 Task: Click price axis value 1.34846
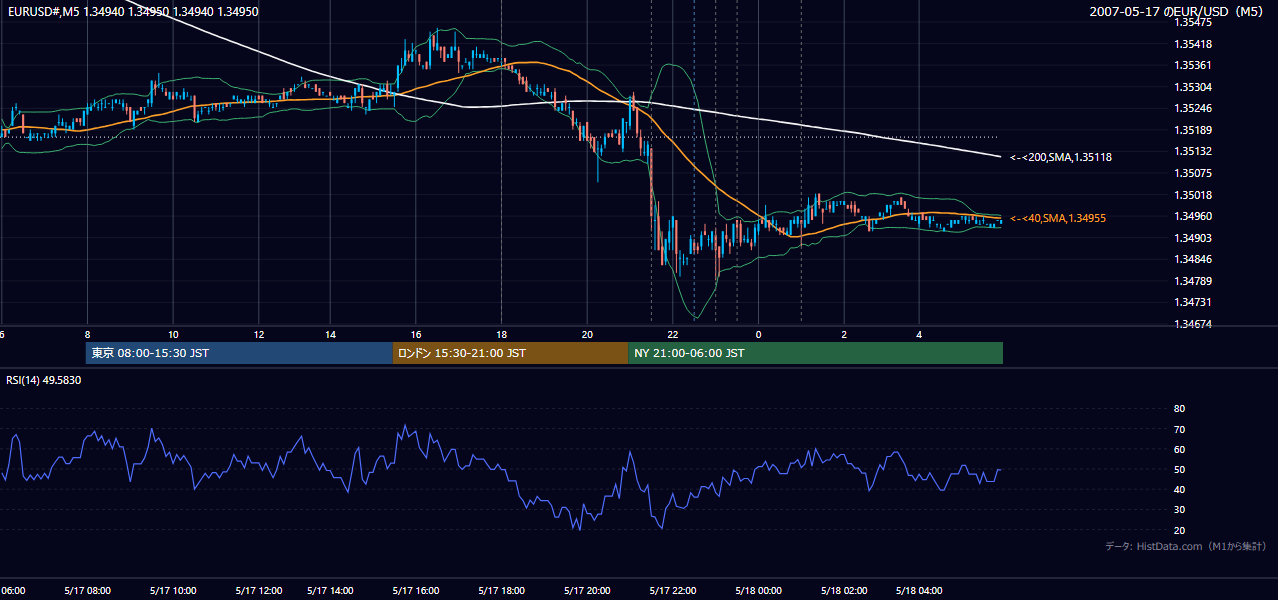coord(1192,259)
